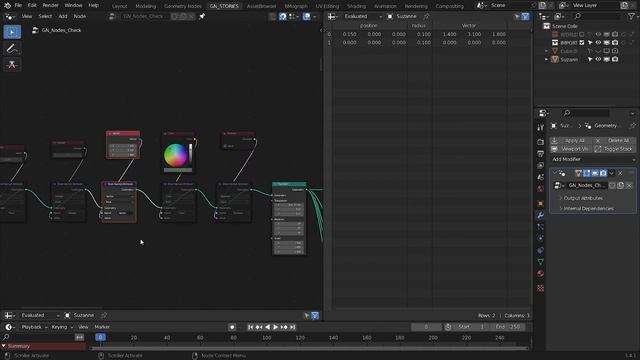The height and width of the screenshot is (360, 640).
Task: Toggle modifier show in render
Action: [x=603, y=173]
